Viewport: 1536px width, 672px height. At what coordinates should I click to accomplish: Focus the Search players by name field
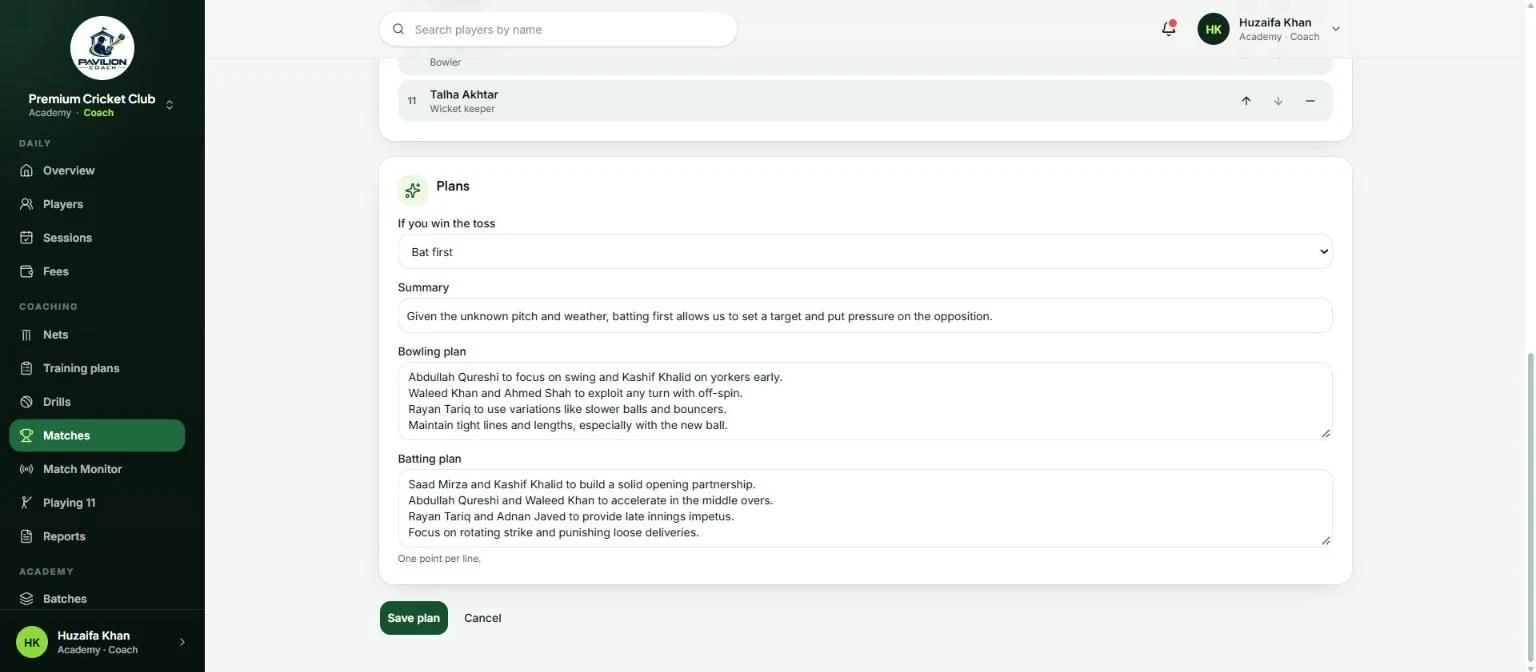558,29
